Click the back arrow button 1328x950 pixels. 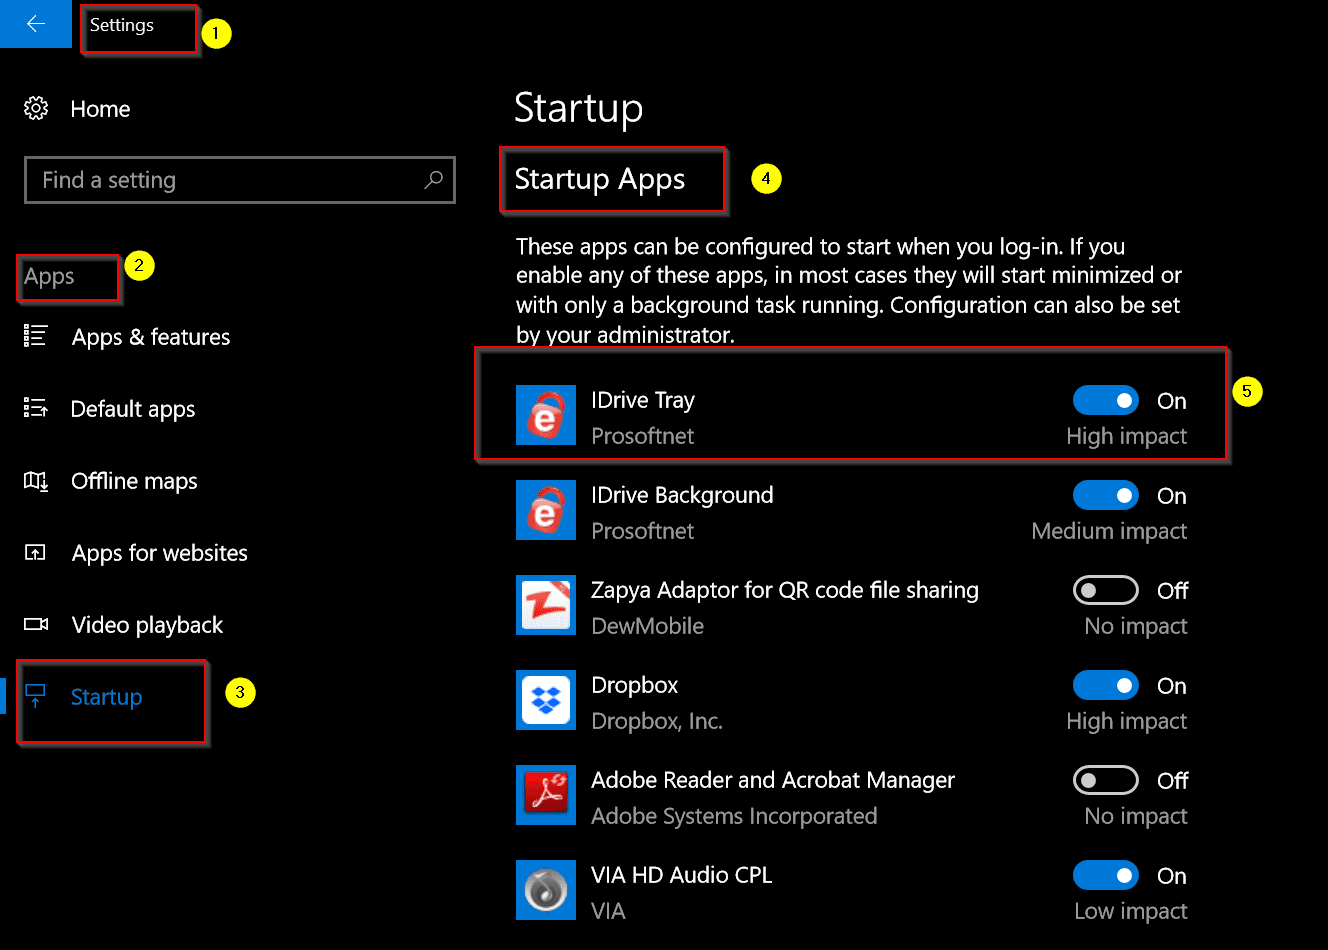click(36, 24)
